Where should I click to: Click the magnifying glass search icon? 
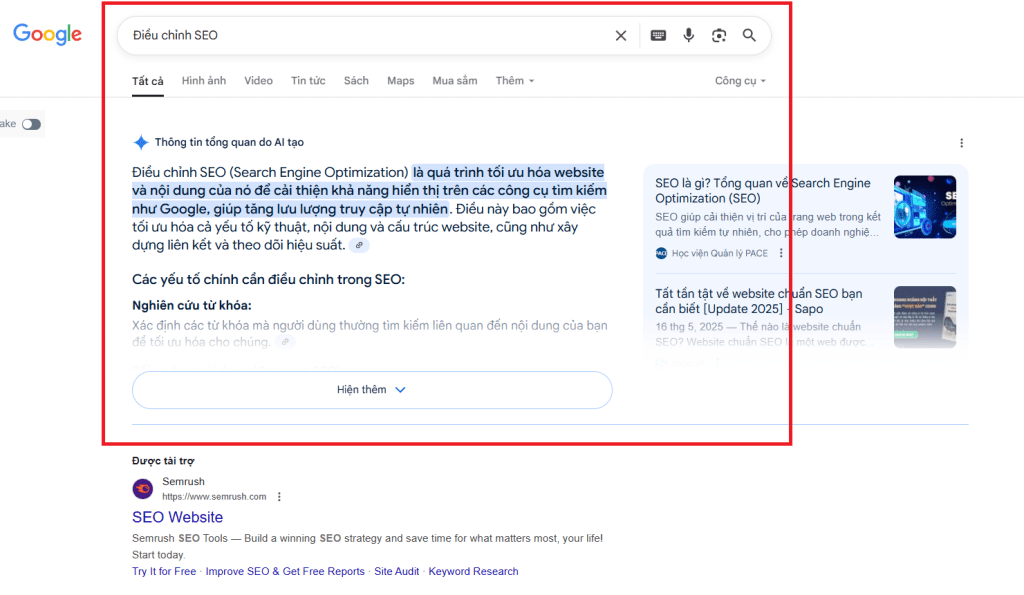[749, 36]
